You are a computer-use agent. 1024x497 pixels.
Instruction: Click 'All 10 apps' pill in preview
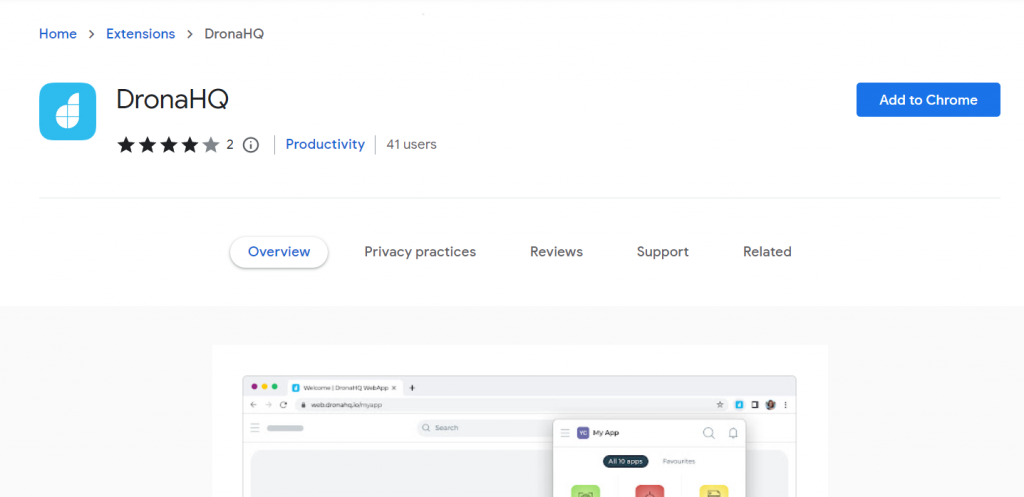(x=626, y=462)
